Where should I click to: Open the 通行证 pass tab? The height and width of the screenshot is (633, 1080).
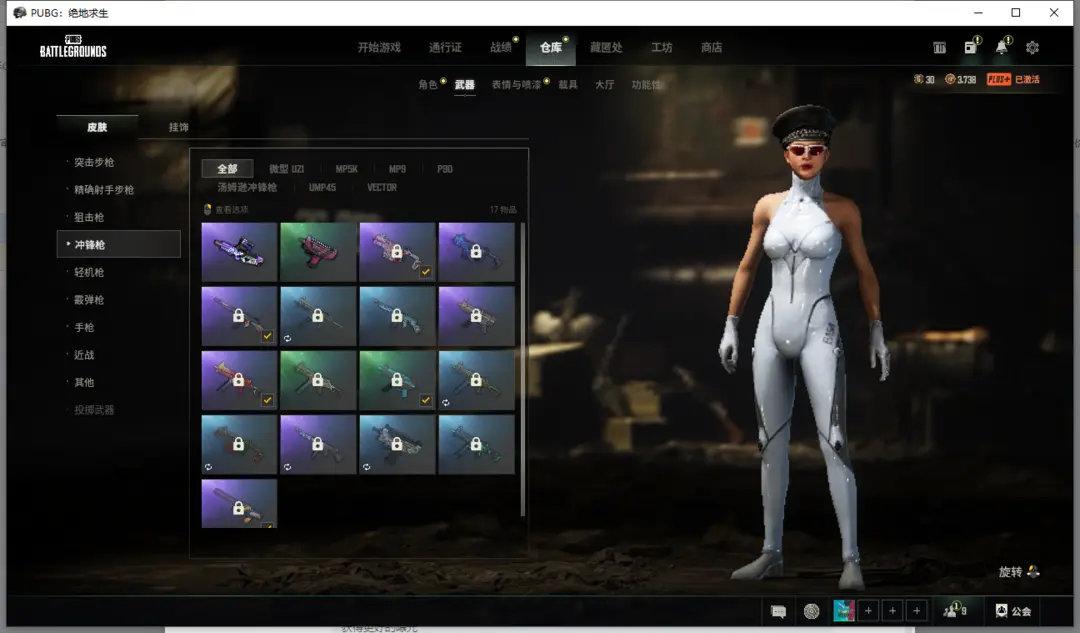[x=445, y=48]
